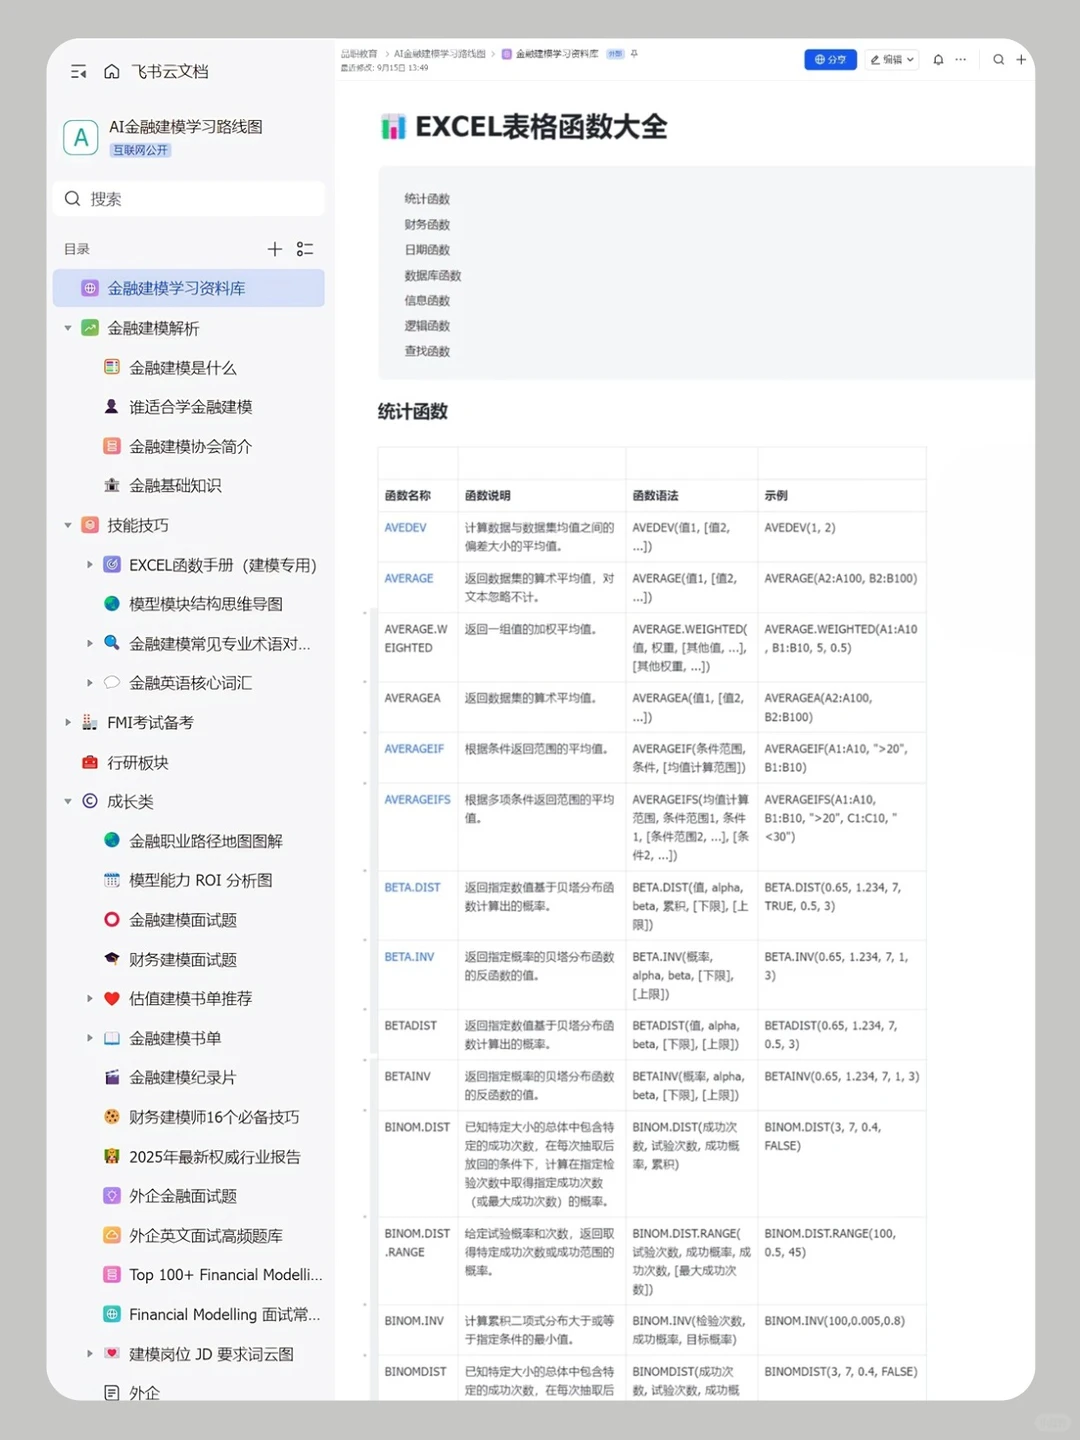Click the green 'A' workspace icon

[81, 137]
